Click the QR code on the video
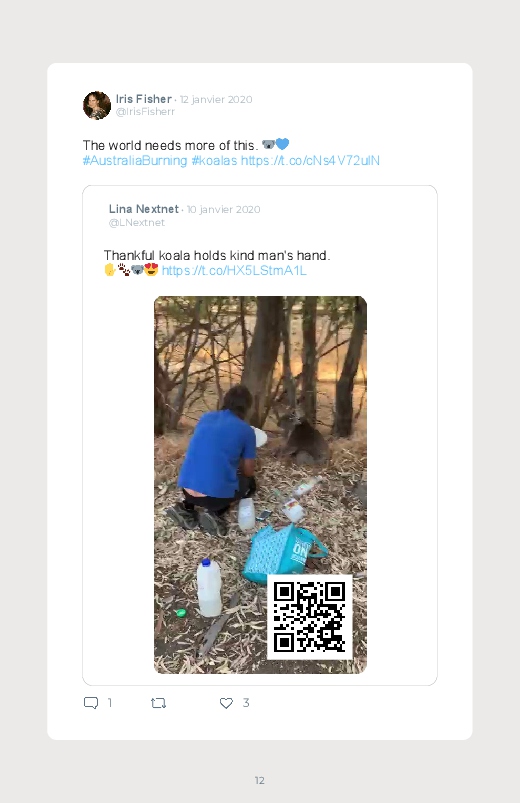Image resolution: width=520 pixels, height=803 pixels. point(309,617)
